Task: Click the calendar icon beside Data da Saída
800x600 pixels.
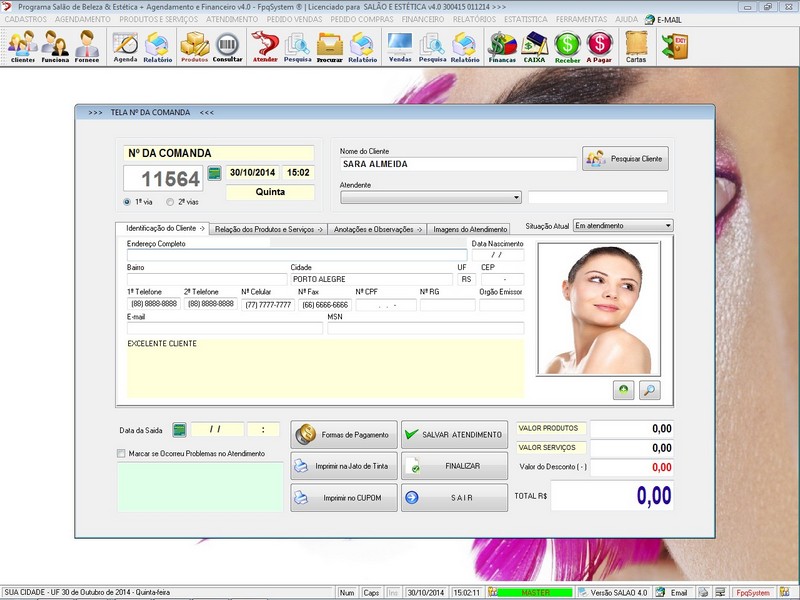Action: tap(180, 430)
